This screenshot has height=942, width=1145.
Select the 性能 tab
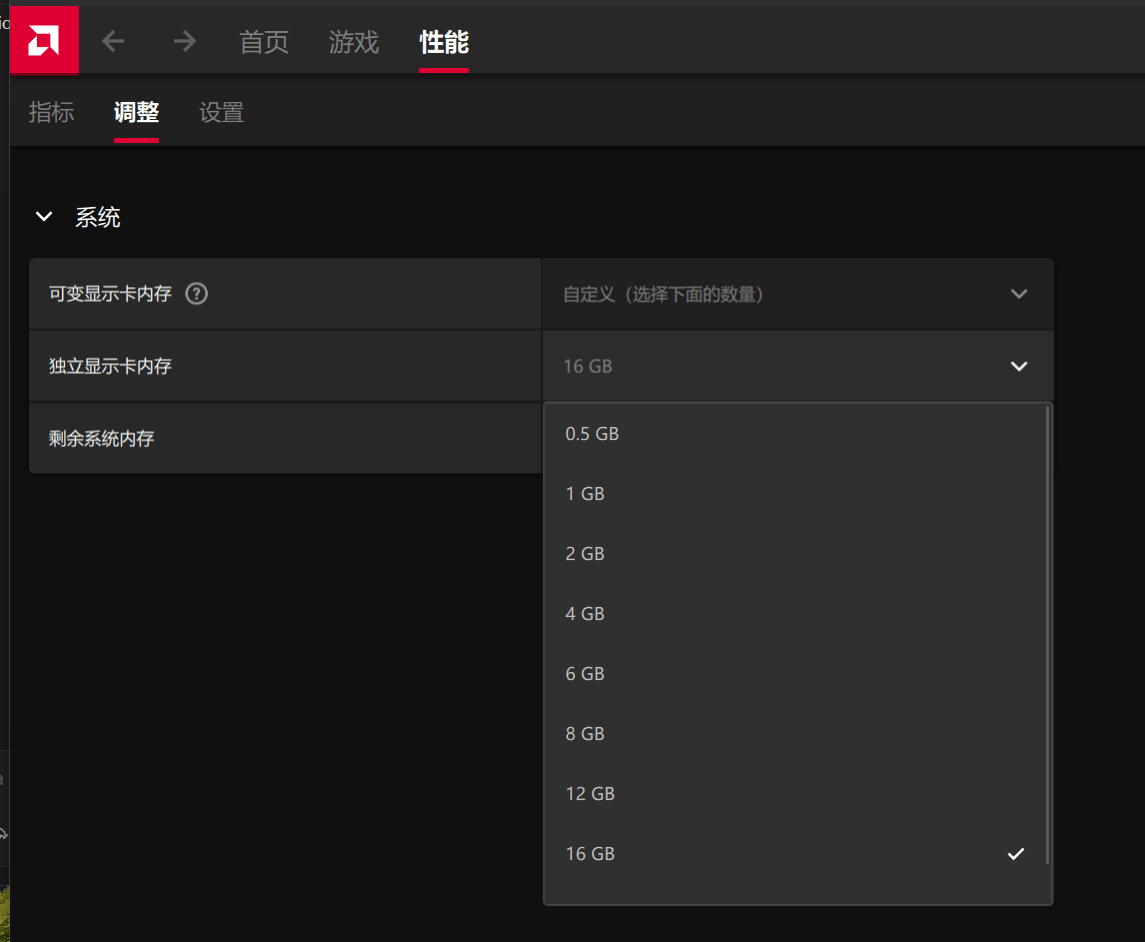(x=444, y=42)
